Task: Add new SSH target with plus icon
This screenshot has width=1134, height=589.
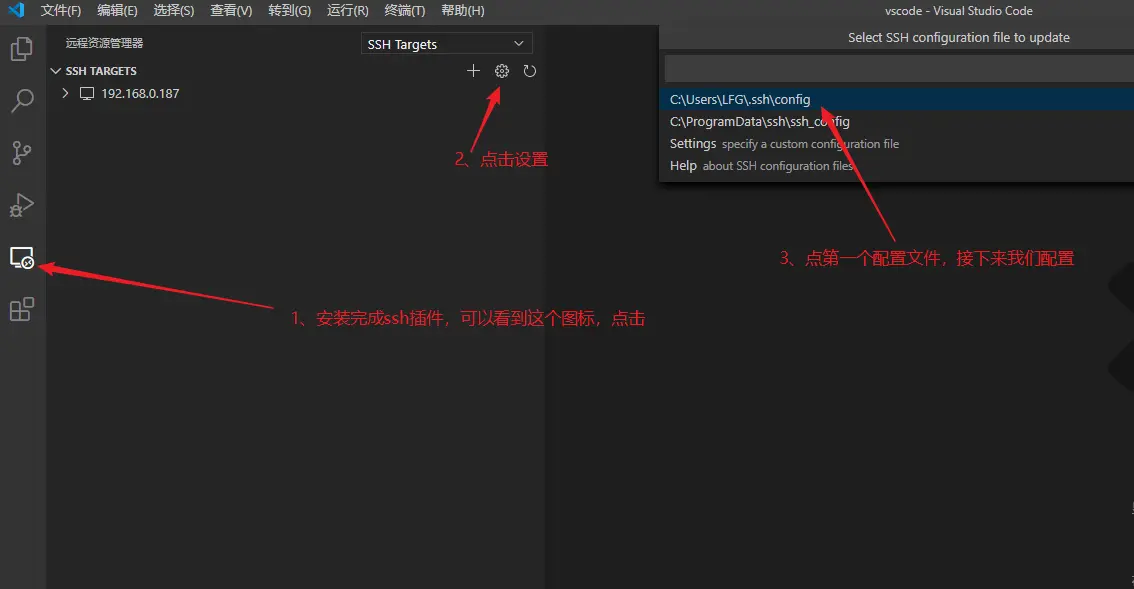Action: click(473, 71)
